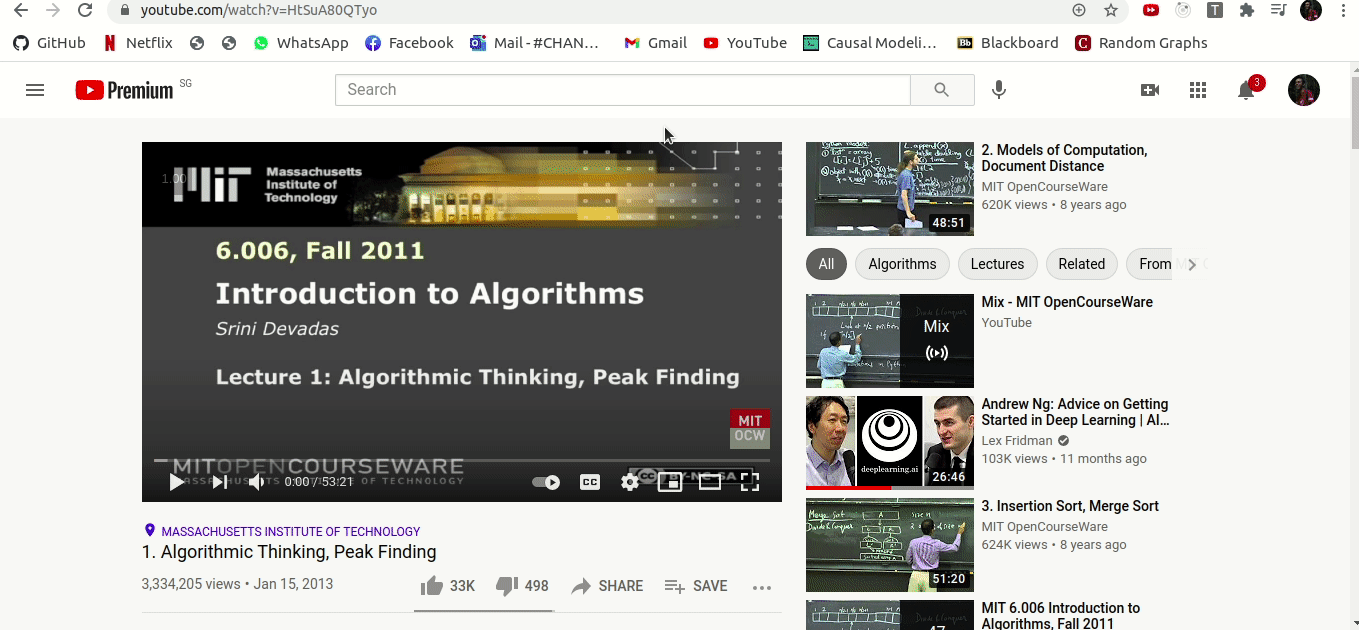Switch to miniplayer mode
Viewport: 1359px width, 630px height.
(x=670, y=482)
